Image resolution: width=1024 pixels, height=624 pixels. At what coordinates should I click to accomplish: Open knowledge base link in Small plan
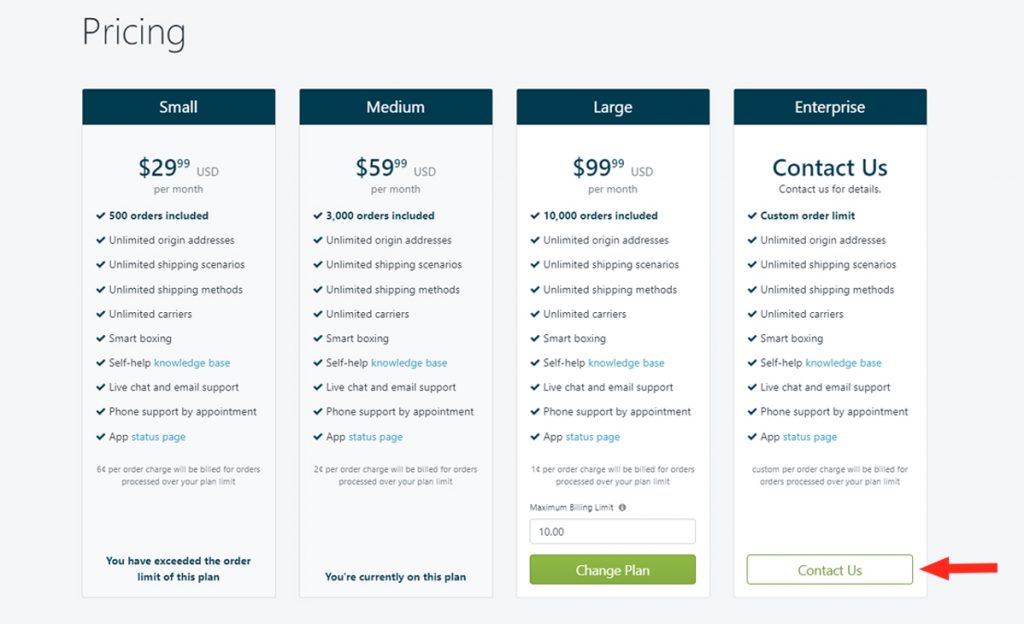(192, 363)
